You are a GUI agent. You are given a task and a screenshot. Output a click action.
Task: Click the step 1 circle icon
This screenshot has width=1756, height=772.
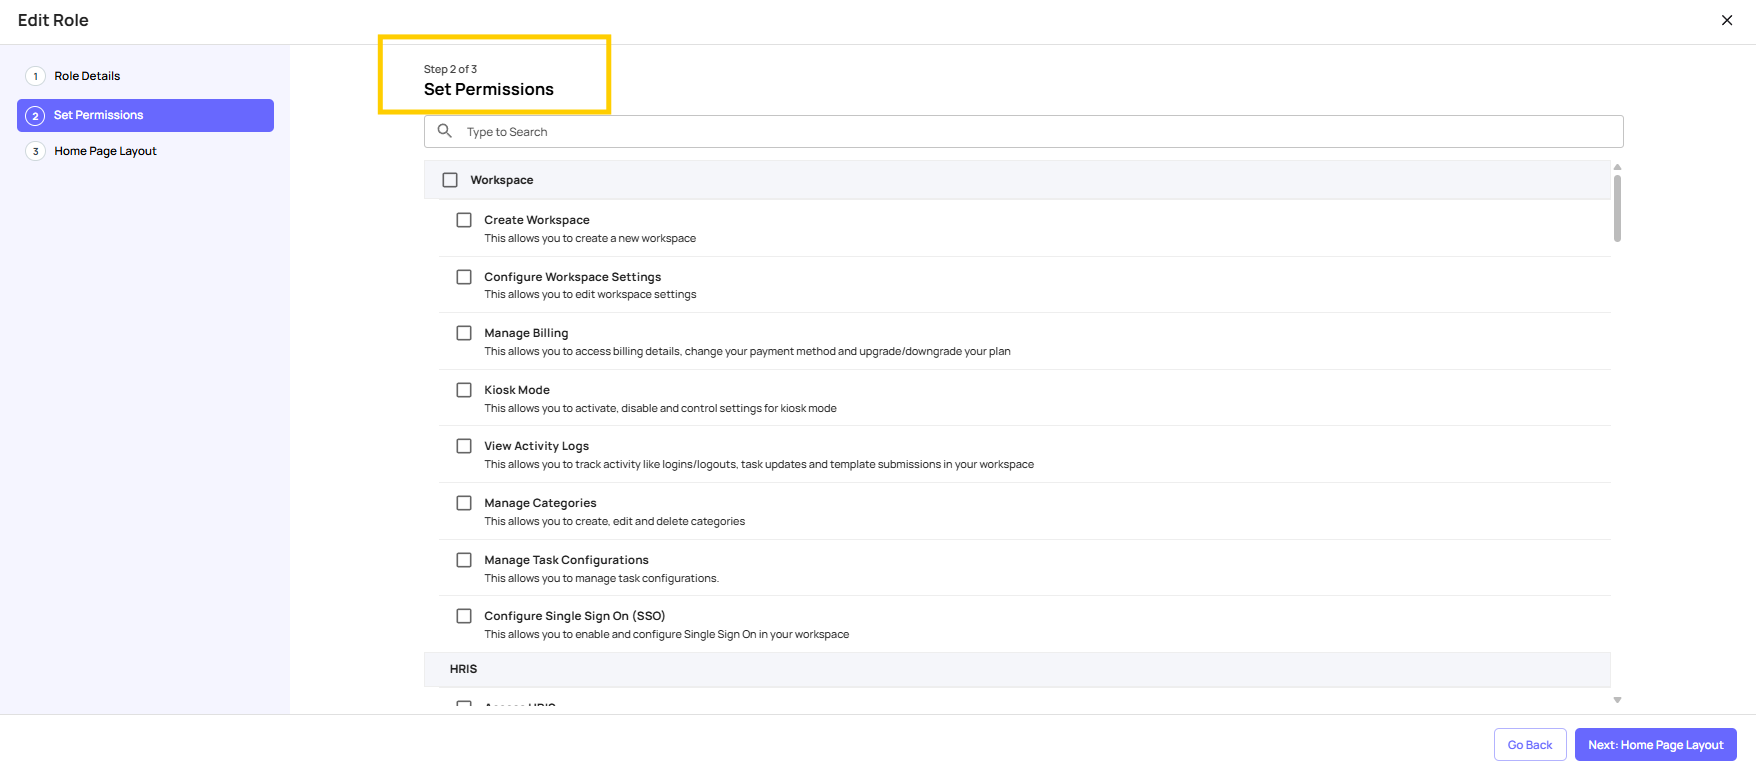tap(36, 76)
